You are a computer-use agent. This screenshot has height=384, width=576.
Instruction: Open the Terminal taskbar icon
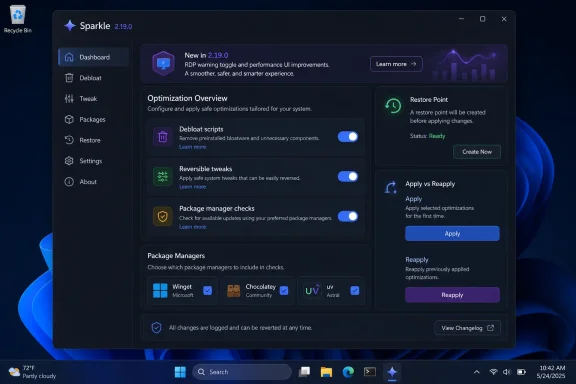[370, 372]
